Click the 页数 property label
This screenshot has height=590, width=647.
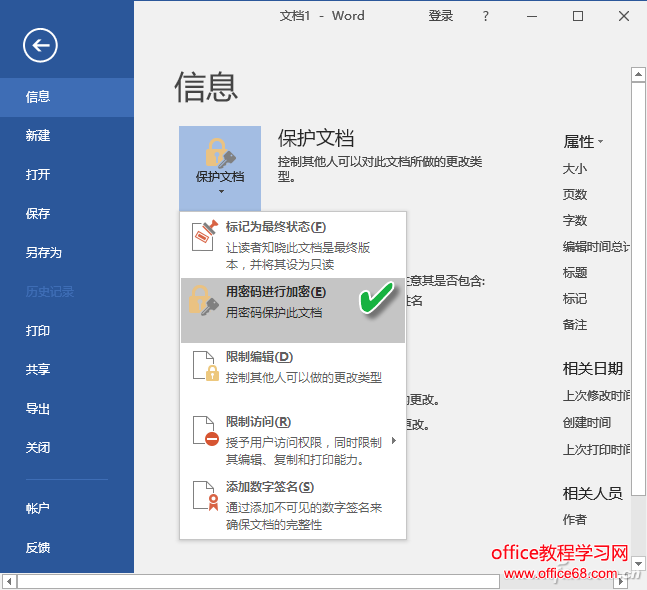tap(575, 194)
